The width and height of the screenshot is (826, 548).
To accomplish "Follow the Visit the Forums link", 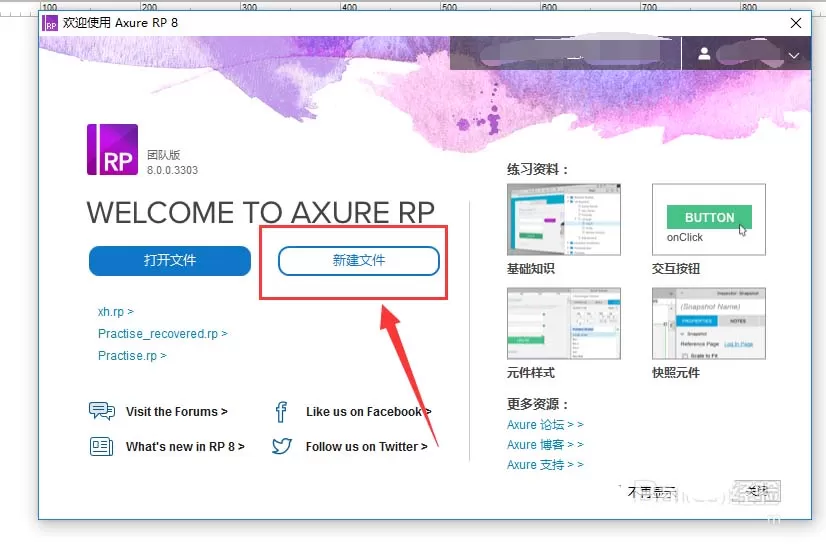I will [176, 412].
